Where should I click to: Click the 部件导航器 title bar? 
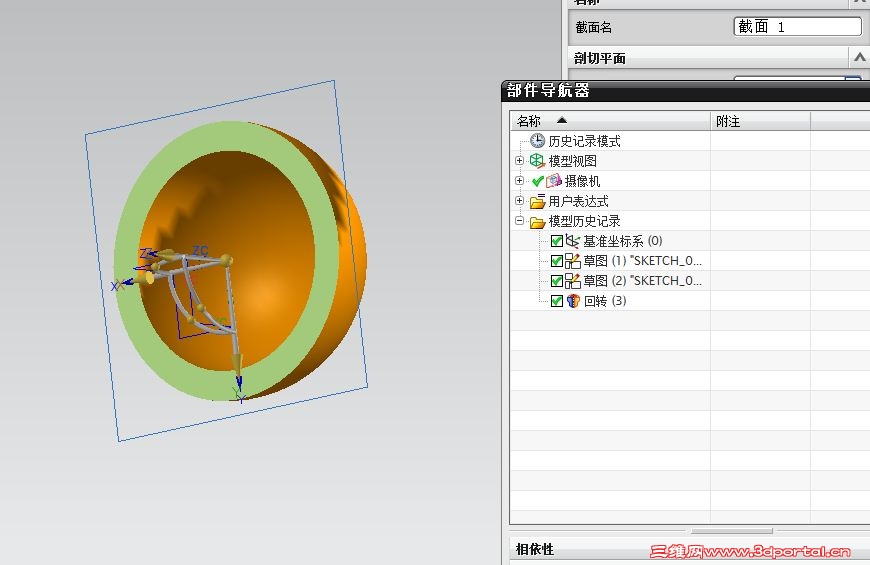(685, 90)
